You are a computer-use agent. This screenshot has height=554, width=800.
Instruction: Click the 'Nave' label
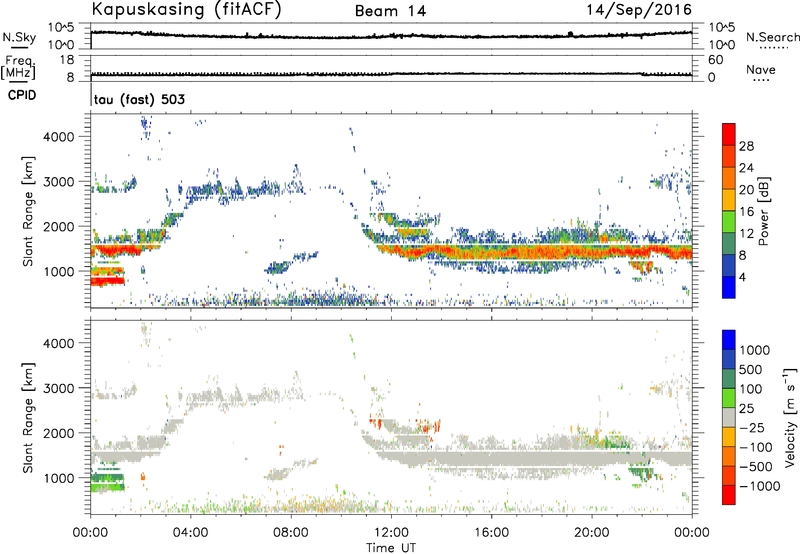(761, 69)
